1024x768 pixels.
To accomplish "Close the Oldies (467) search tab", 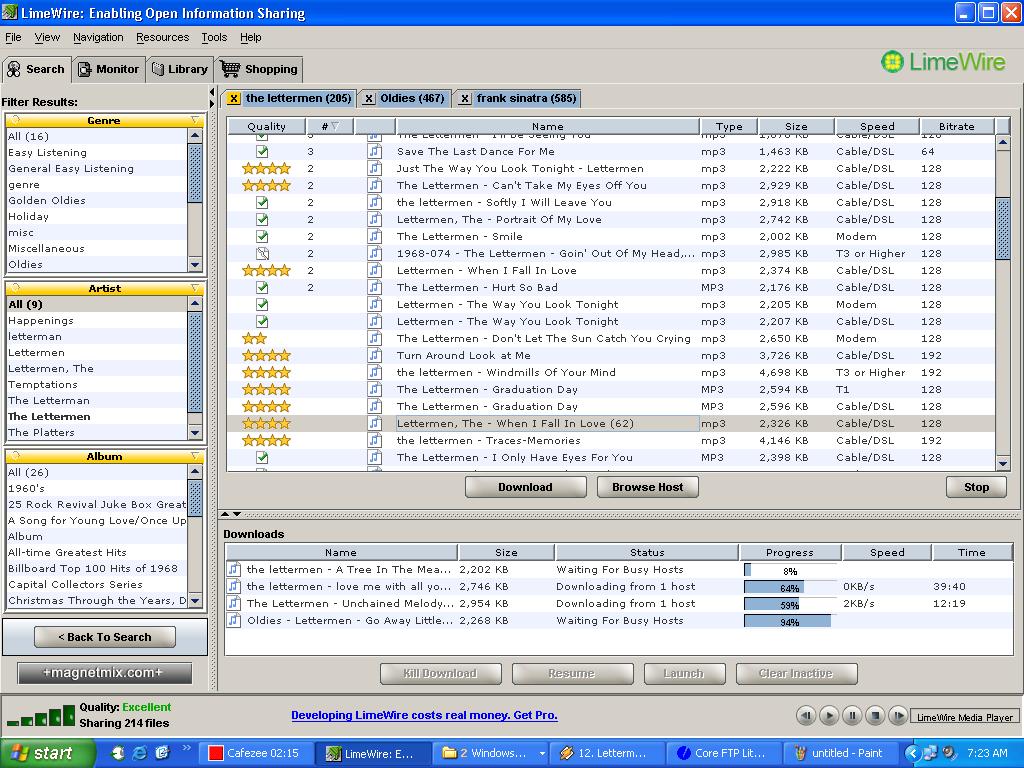I will (x=369, y=99).
